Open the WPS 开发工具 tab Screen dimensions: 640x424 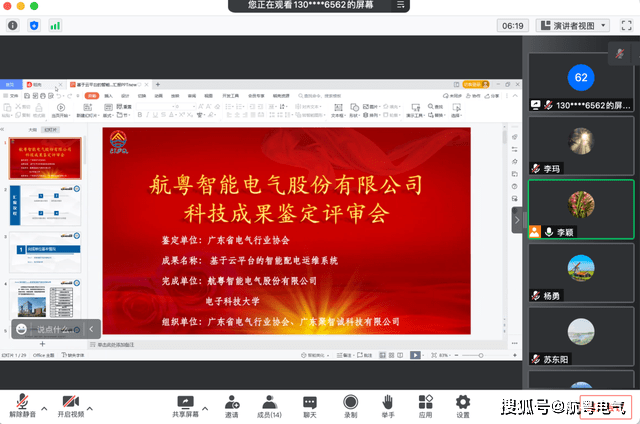[x=231, y=96]
